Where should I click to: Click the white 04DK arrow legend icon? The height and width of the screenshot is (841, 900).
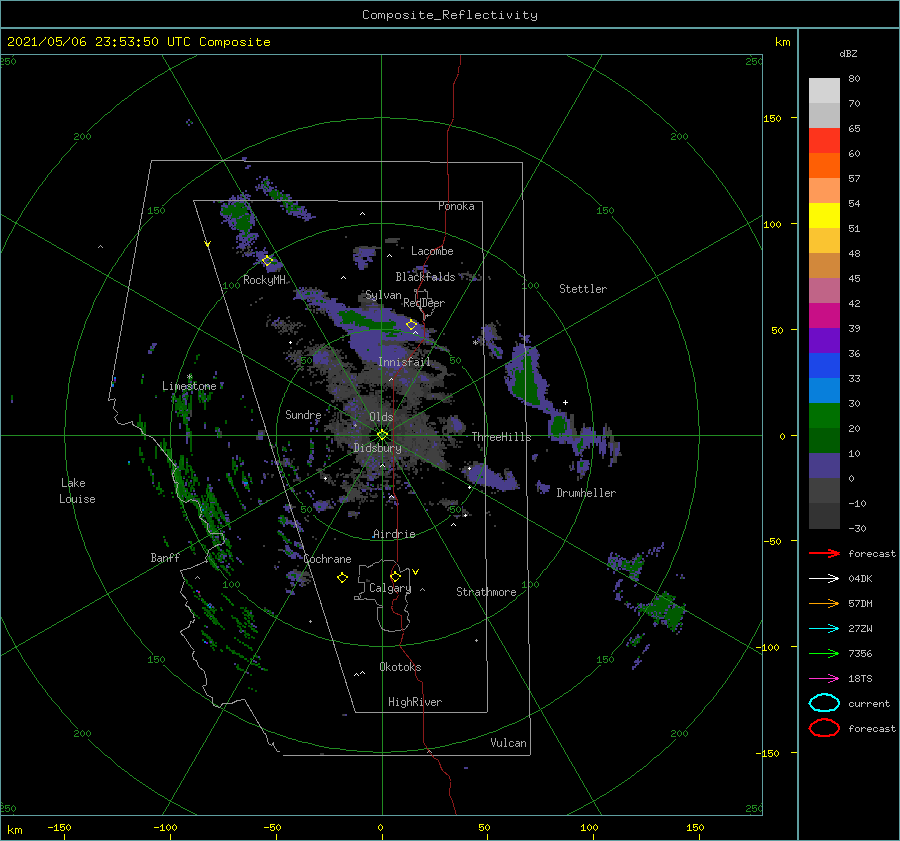(824, 579)
